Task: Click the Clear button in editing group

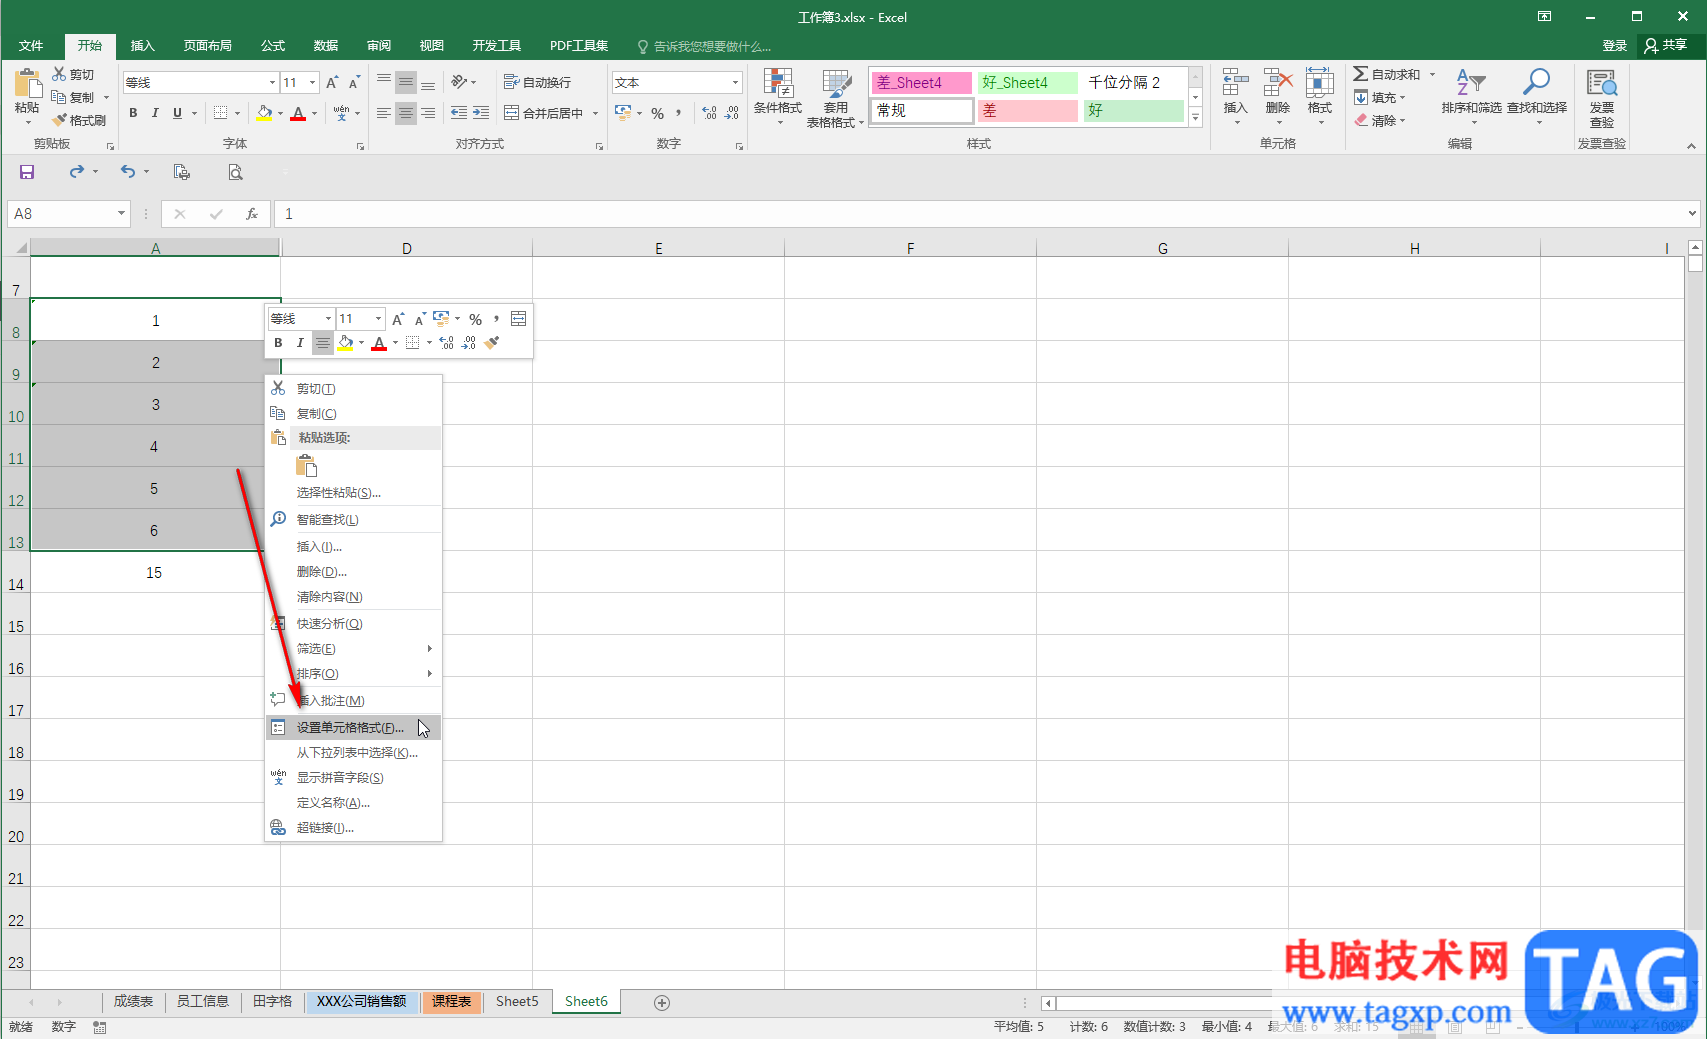Action: [x=1380, y=120]
